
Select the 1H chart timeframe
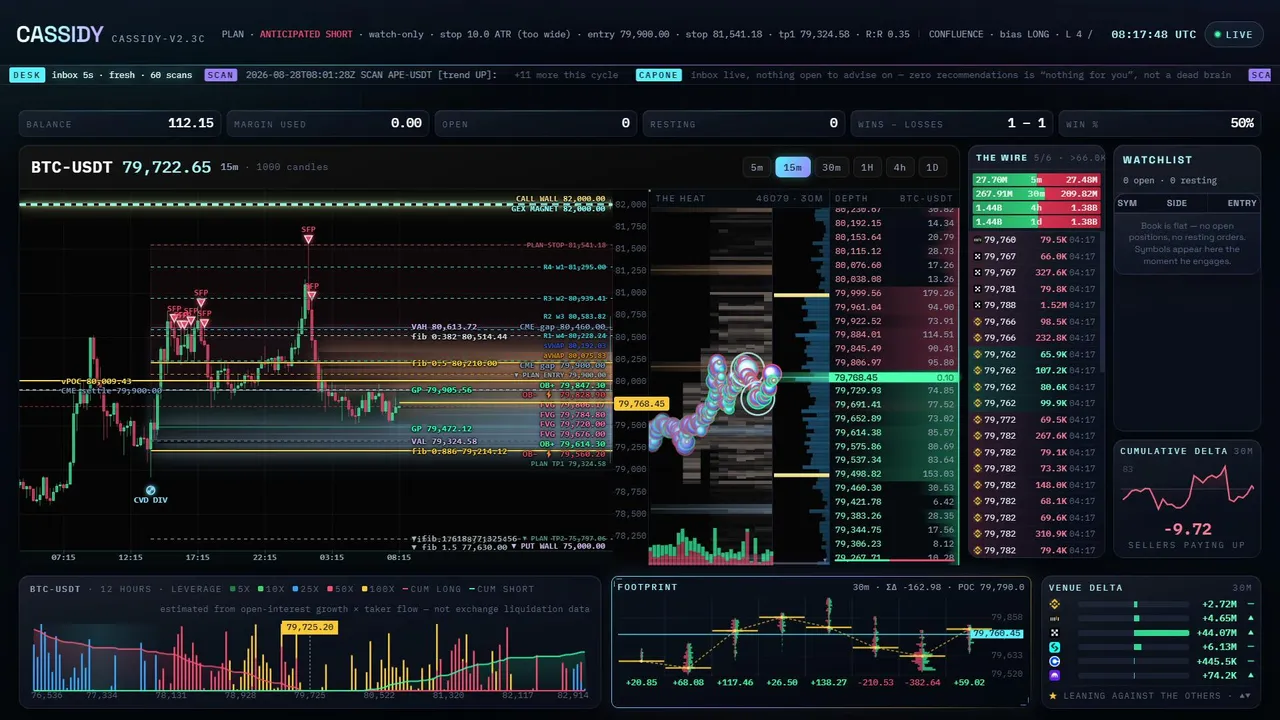click(867, 167)
